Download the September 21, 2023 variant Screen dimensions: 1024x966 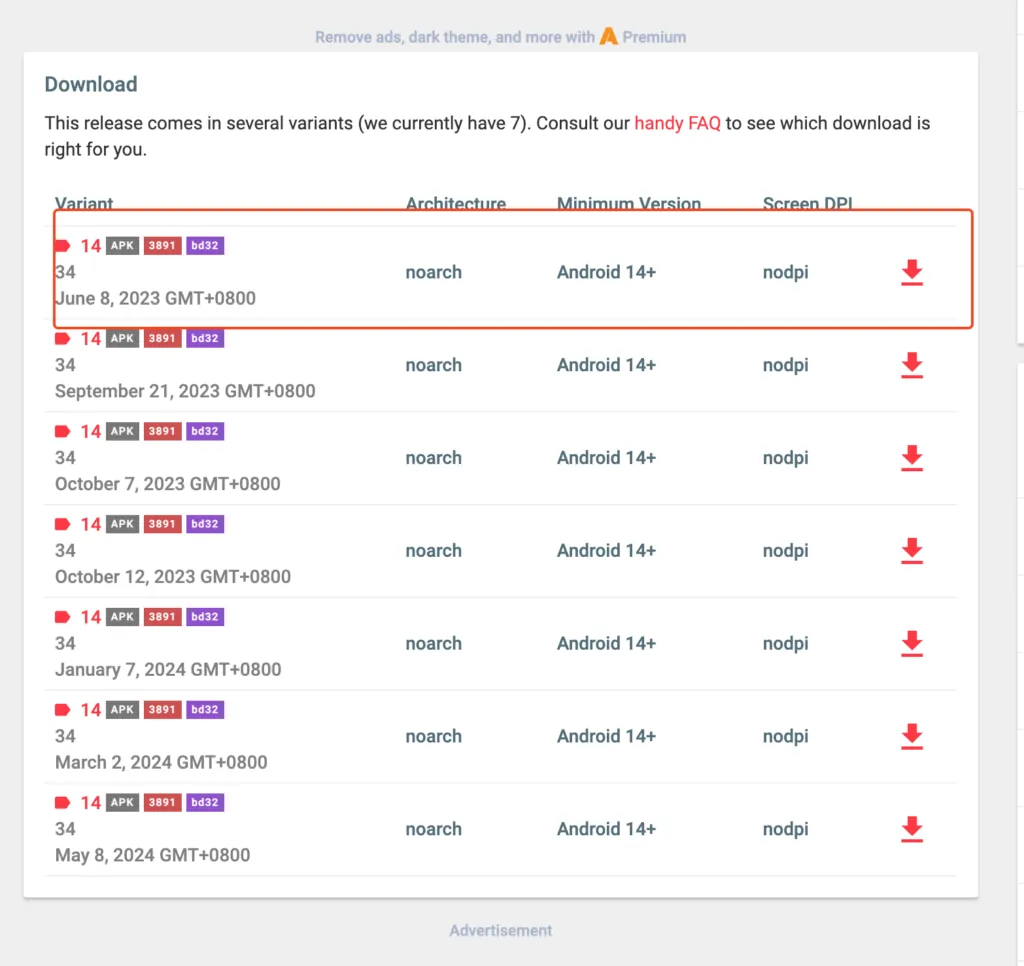pyautogui.click(x=911, y=365)
